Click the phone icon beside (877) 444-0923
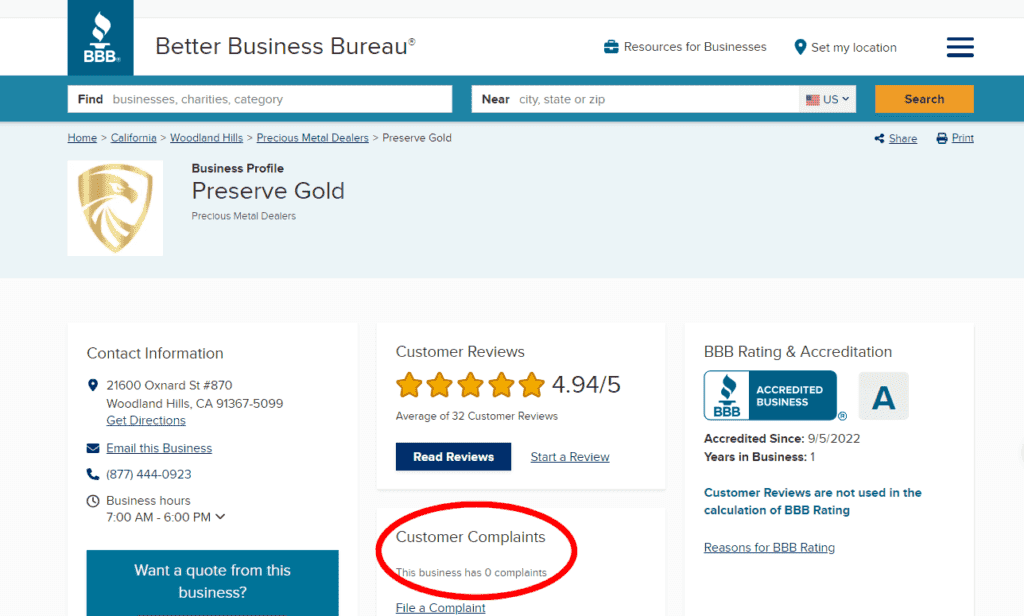Viewport: 1024px width, 616px height. (95, 473)
